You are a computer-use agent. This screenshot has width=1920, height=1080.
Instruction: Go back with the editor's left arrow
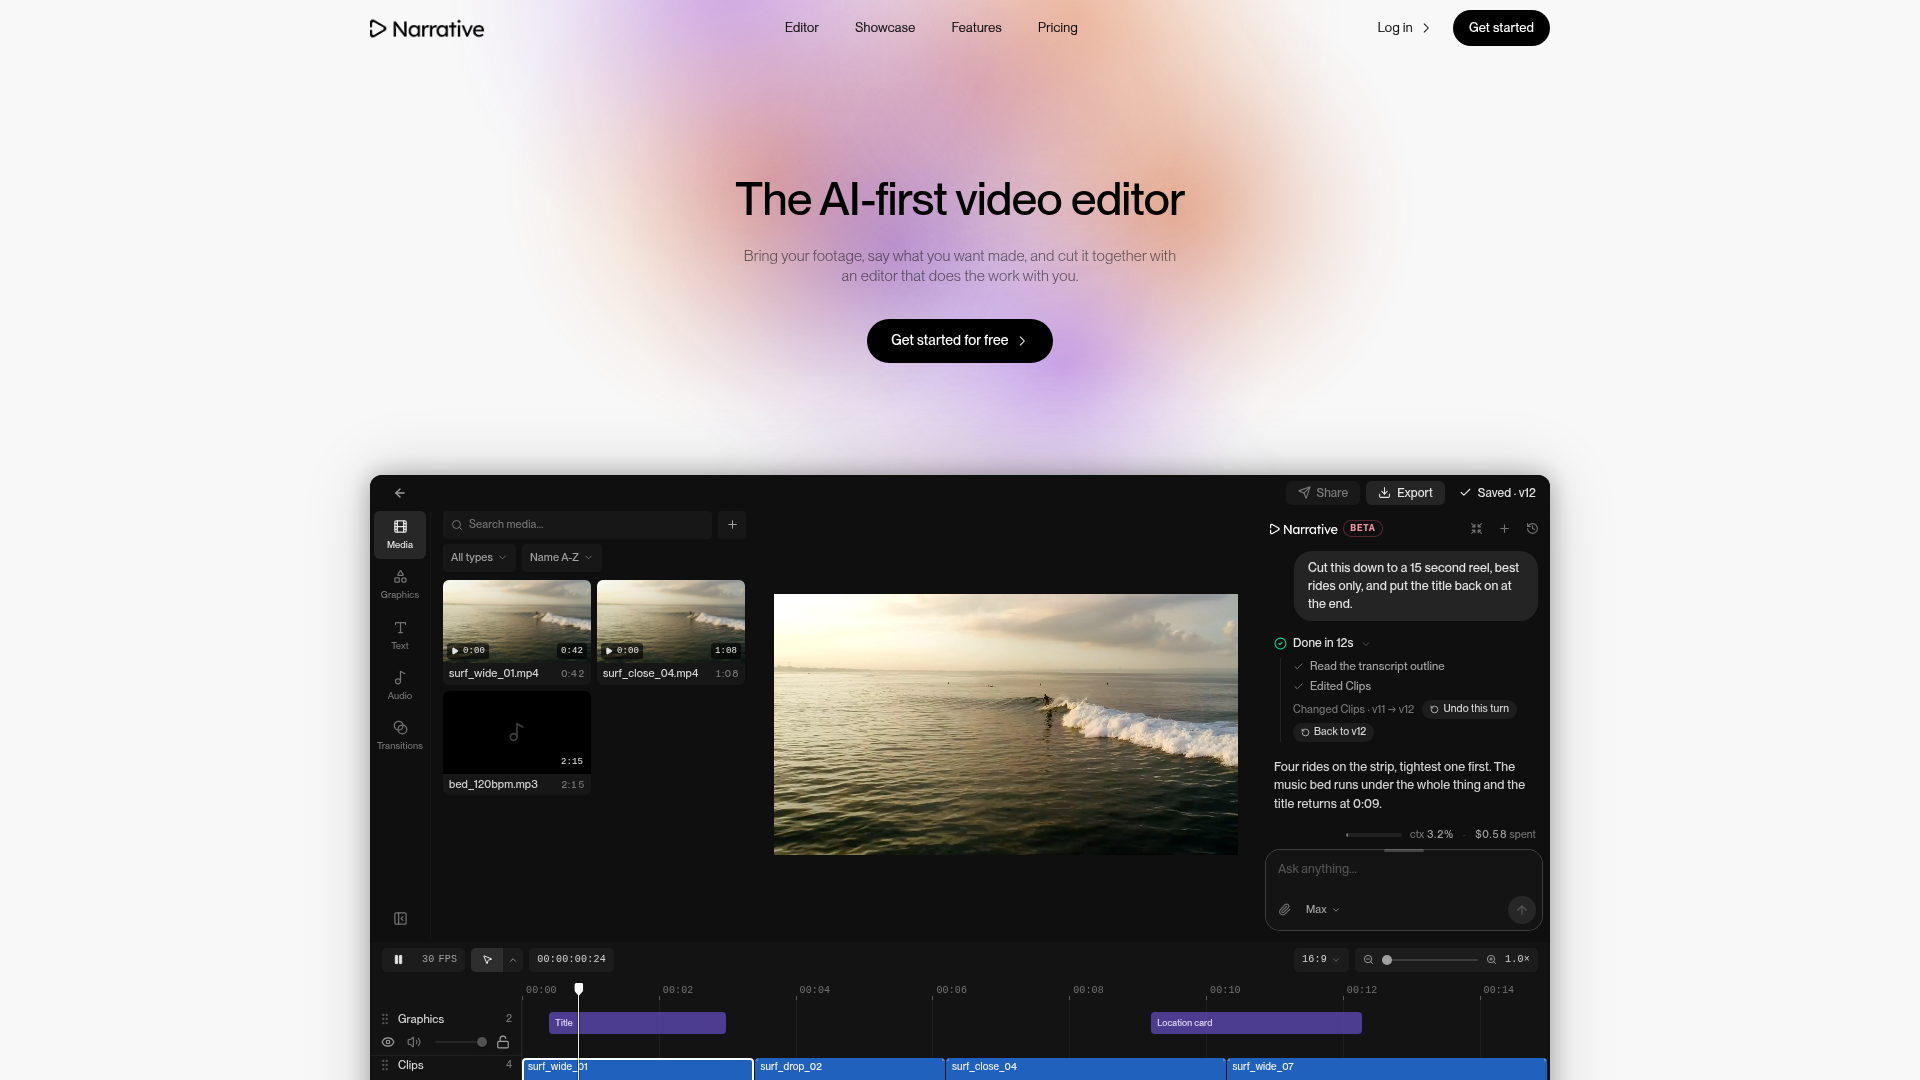click(x=400, y=493)
